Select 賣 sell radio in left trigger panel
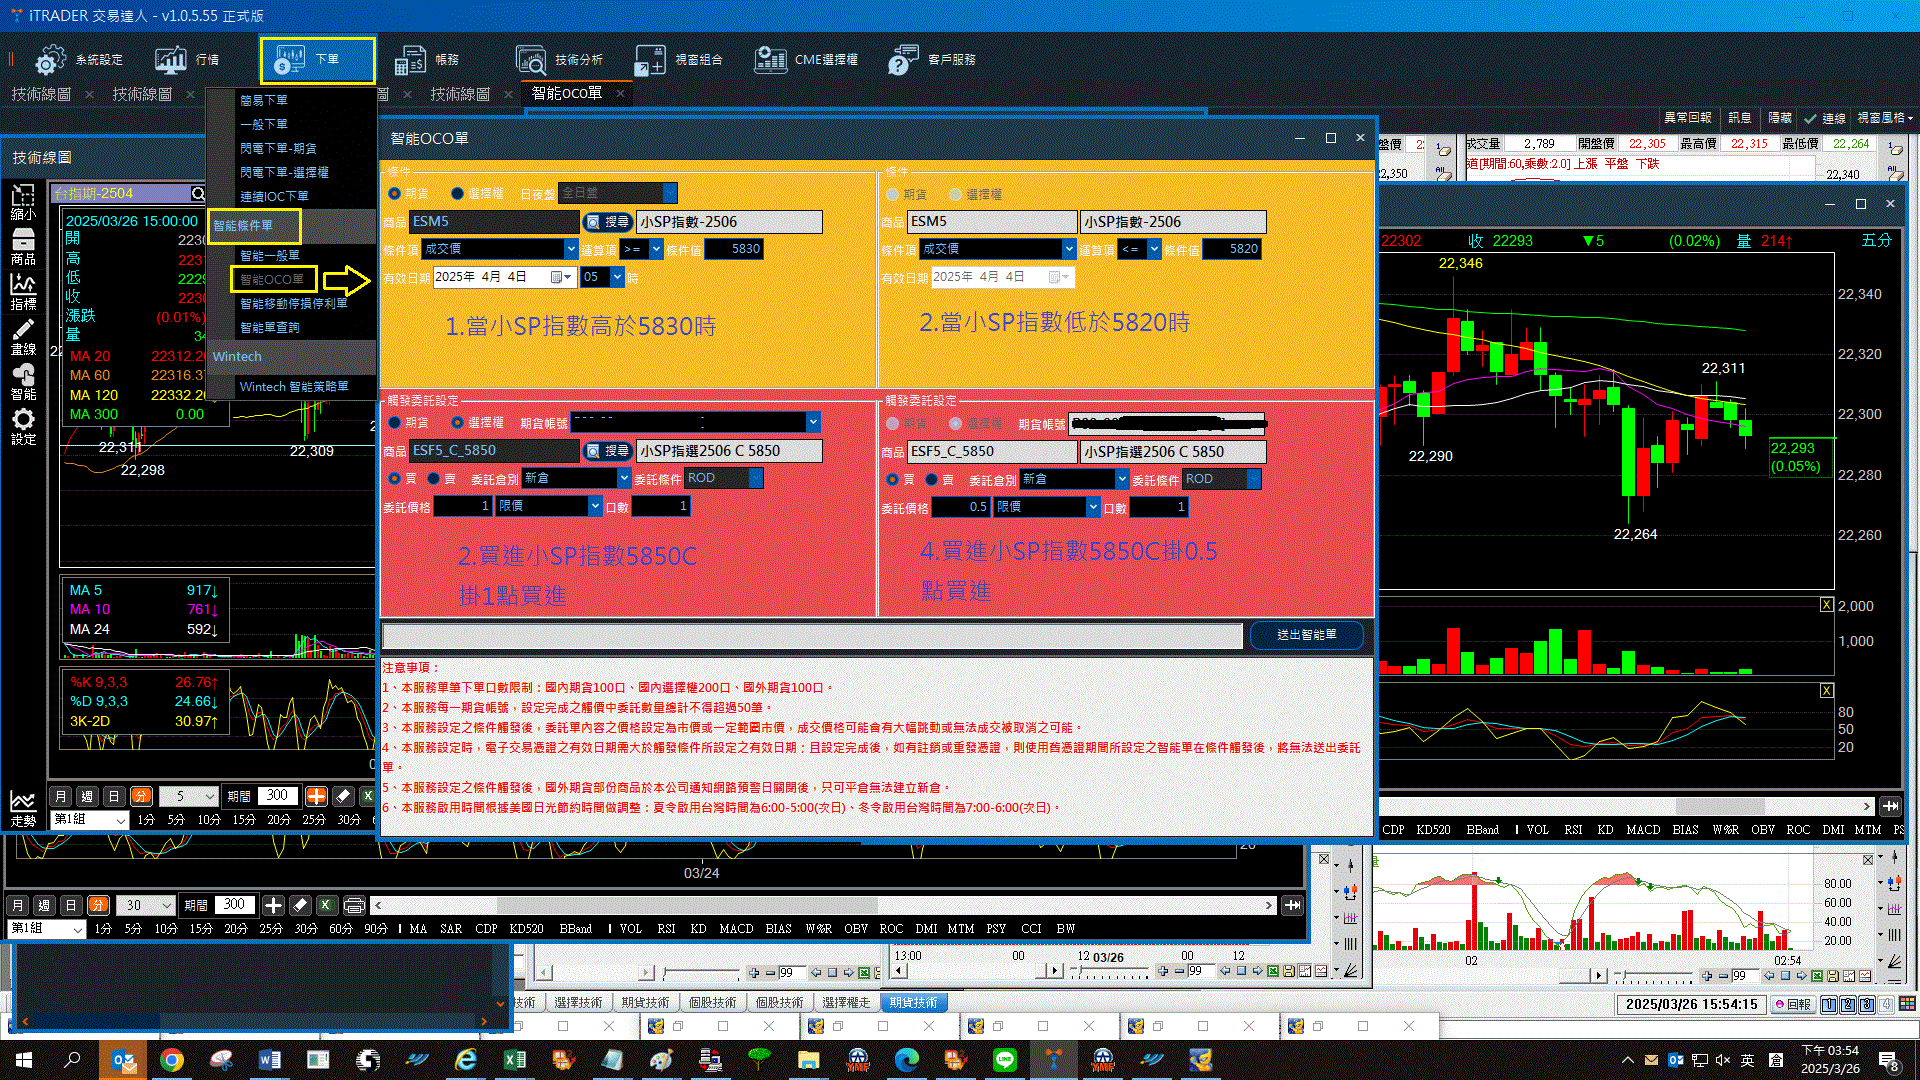The height and width of the screenshot is (1080, 1920). point(434,479)
